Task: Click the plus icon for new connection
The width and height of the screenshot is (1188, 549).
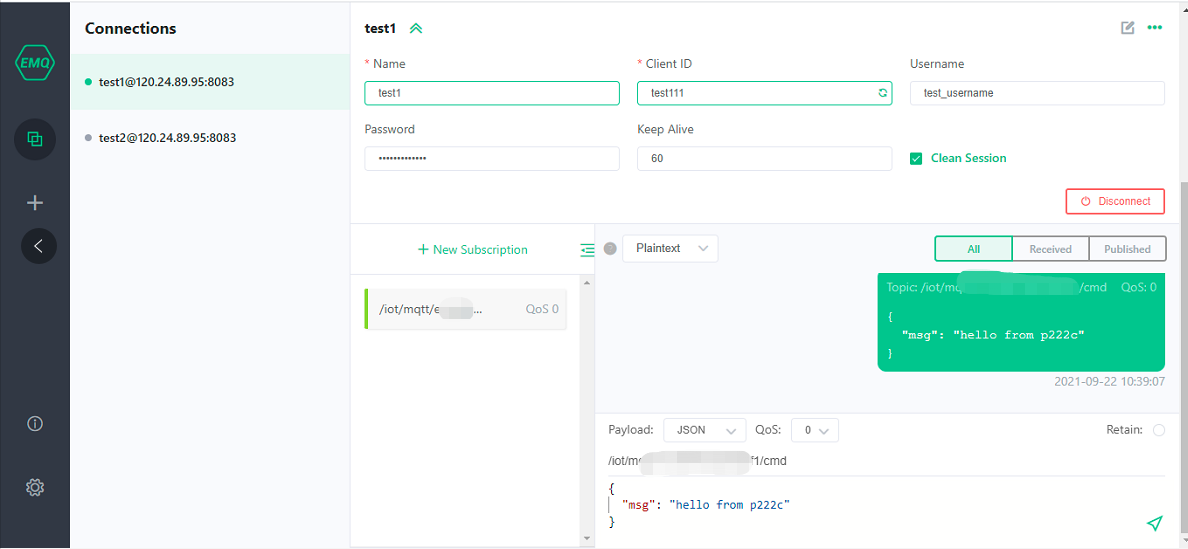Action: tap(35, 203)
